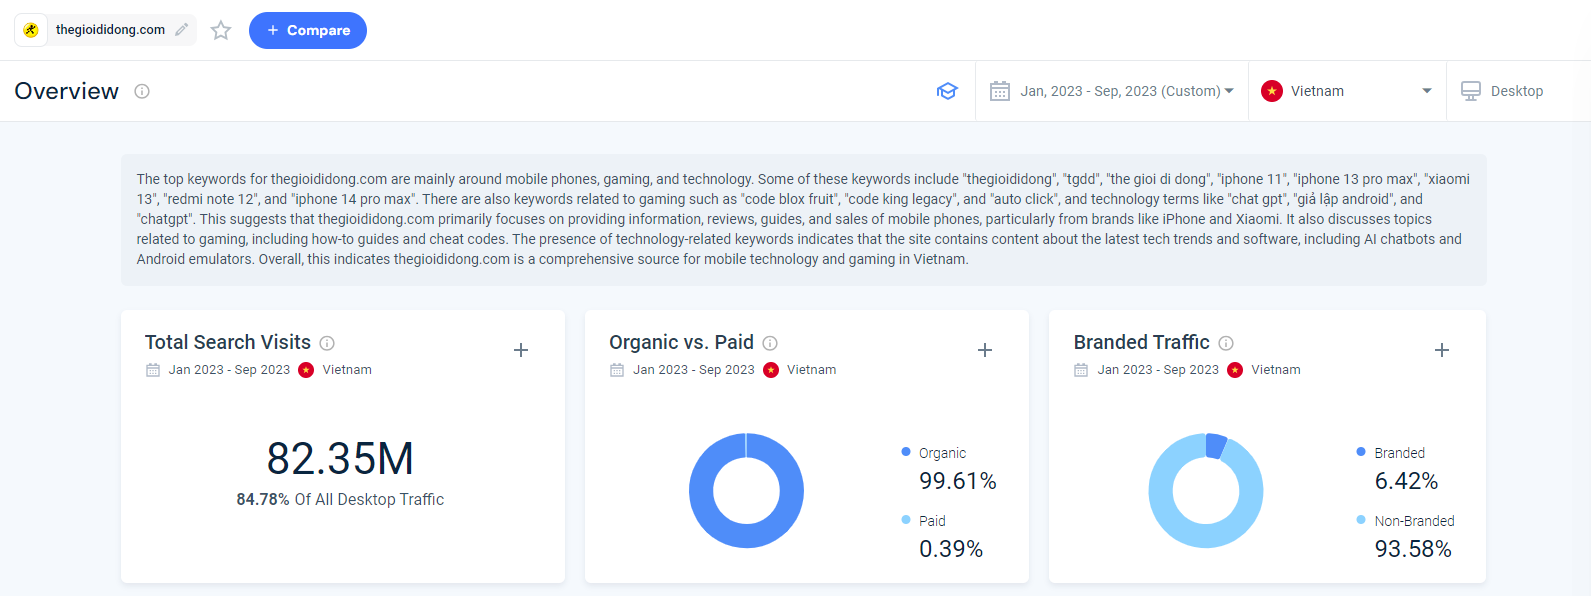The height and width of the screenshot is (596, 1591).
Task: Click the Vietnam flag under Total Search Visits
Action: tap(306, 370)
